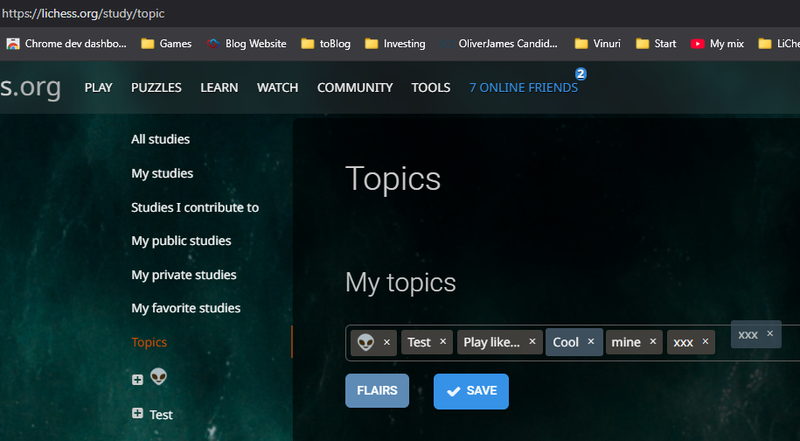This screenshot has height=441, width=800.
Task: Open the PUZZLES menu
Action: (156, 88)
